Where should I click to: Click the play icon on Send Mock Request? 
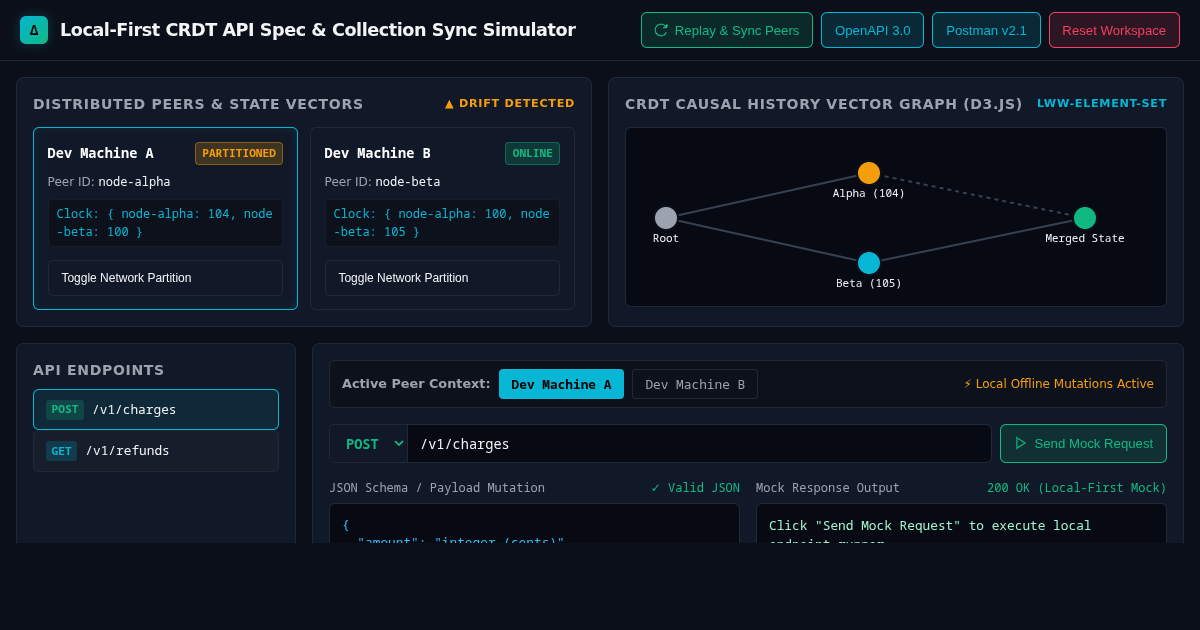tap(1021, 443)
